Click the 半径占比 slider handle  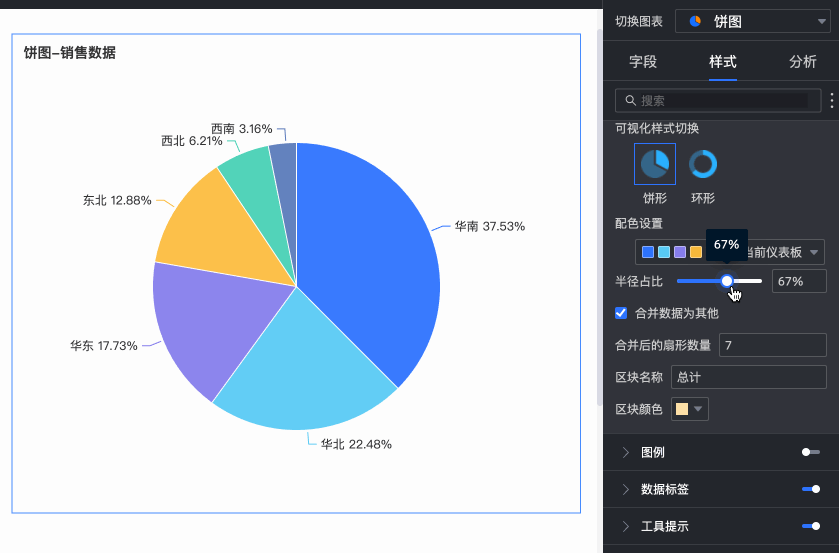point(727,281)
